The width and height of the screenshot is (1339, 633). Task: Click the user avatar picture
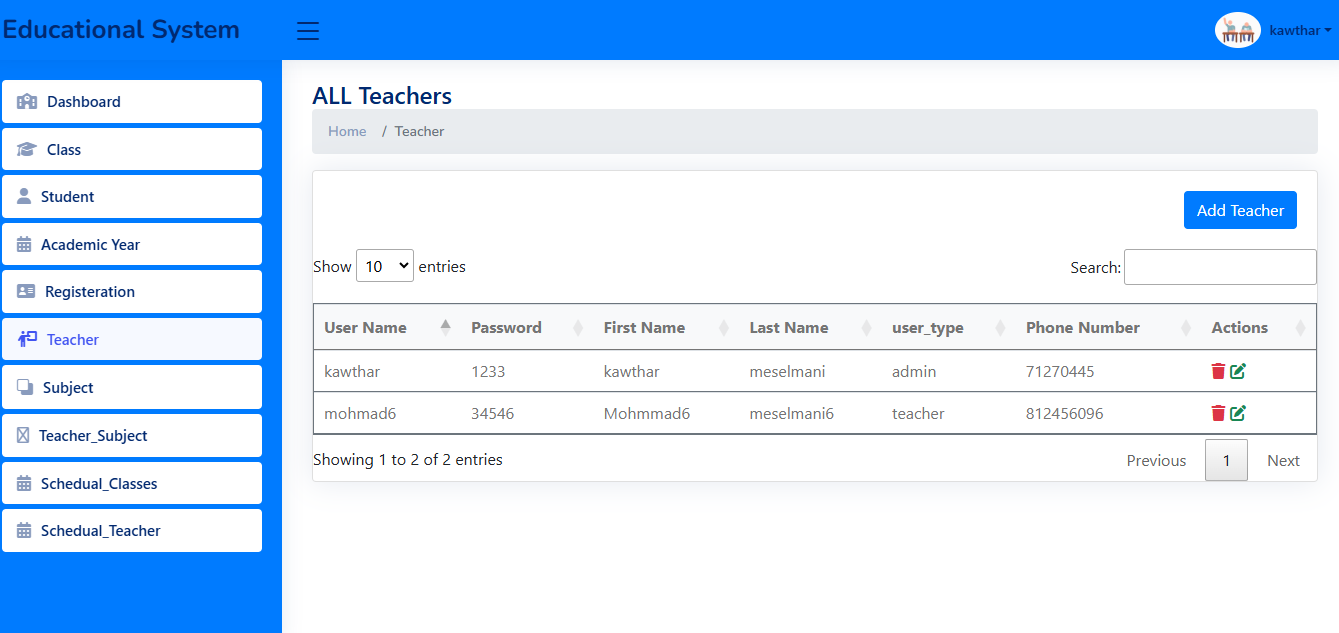pos(1237,30)
